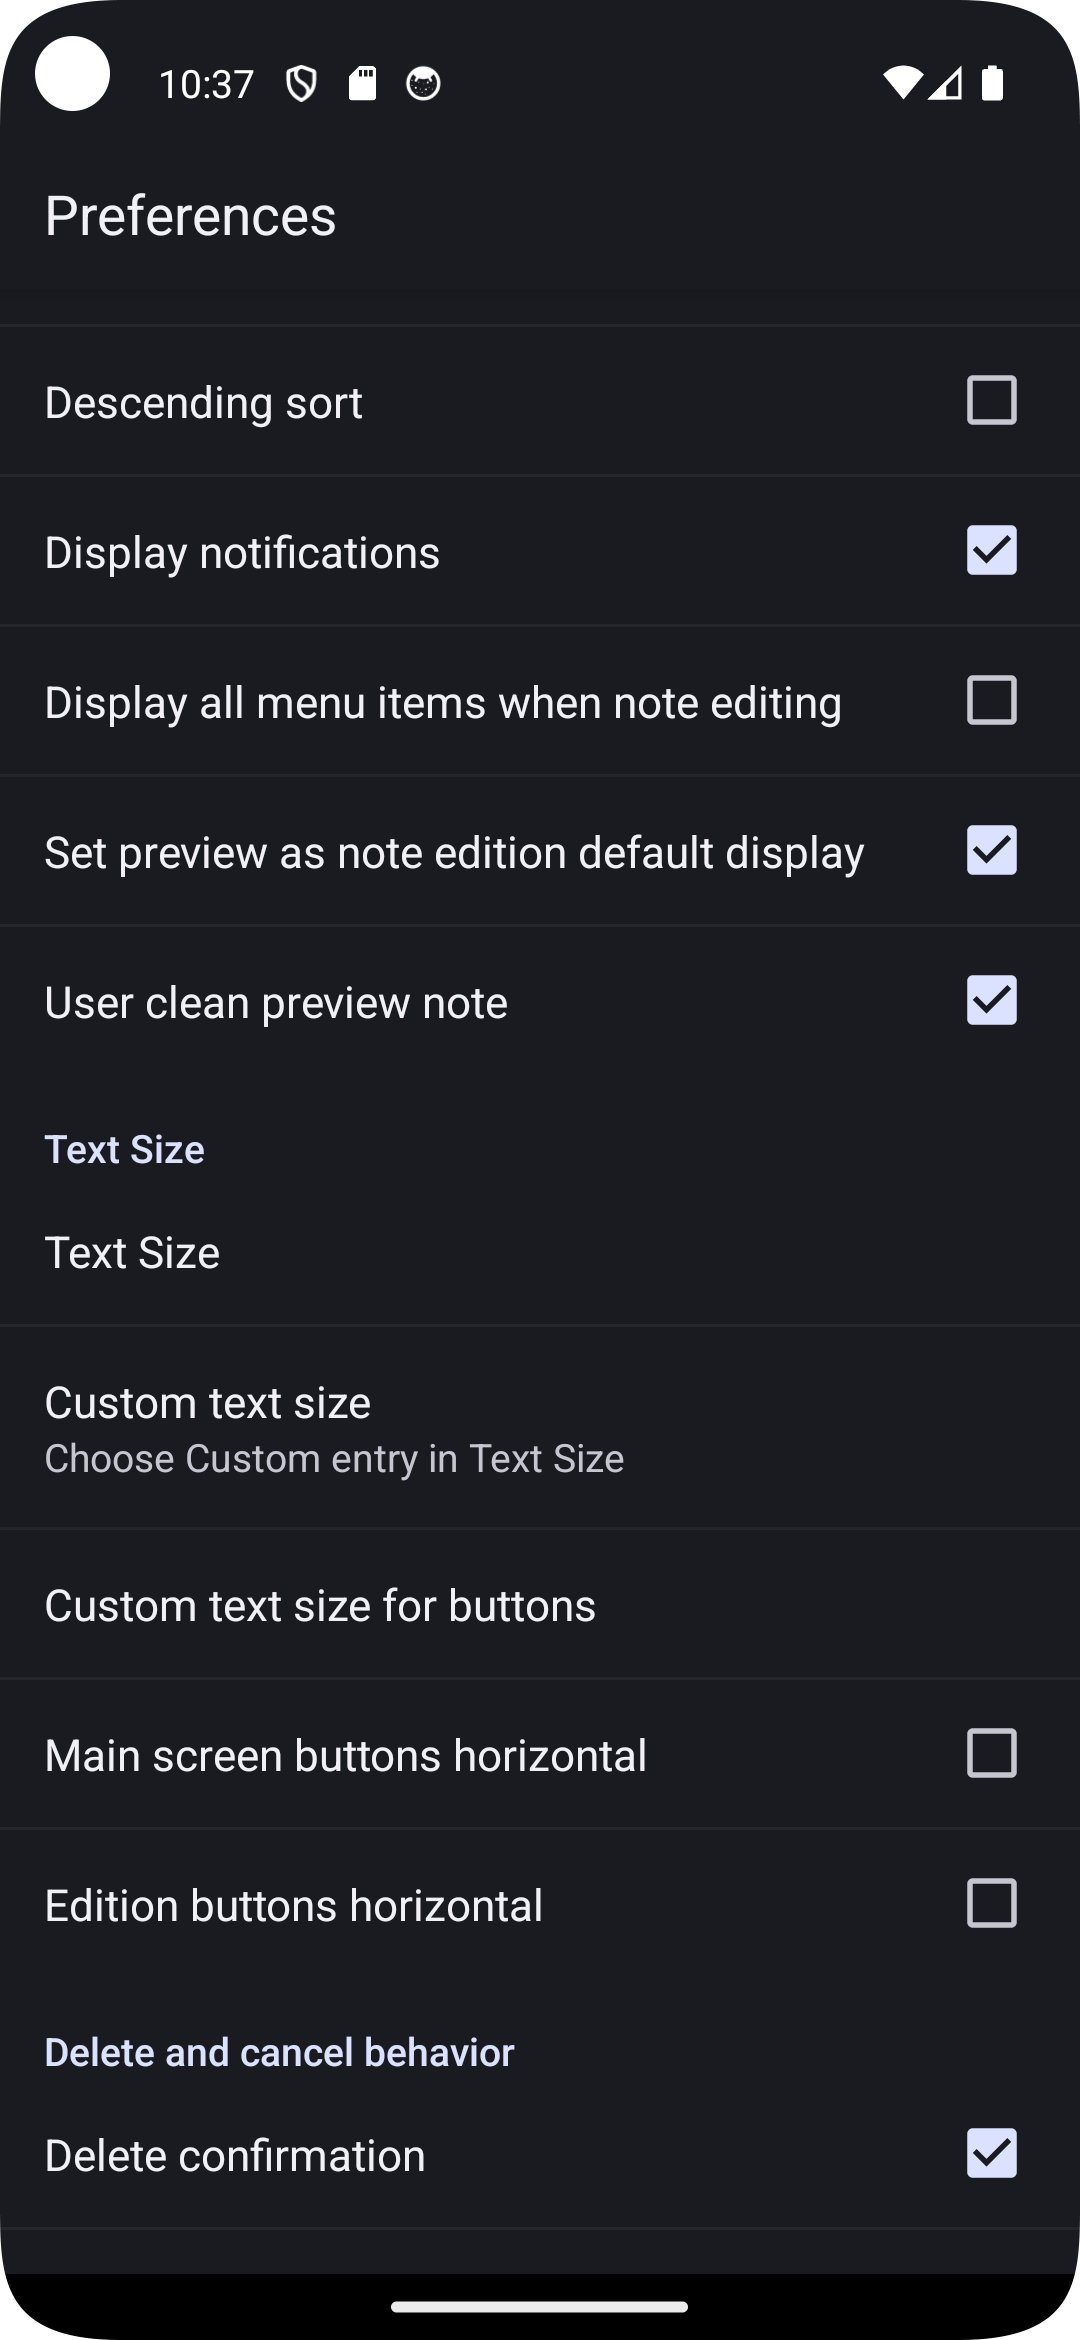
Task: Tap the status bar clock showing 10:37
Action: tap(206, 84)
